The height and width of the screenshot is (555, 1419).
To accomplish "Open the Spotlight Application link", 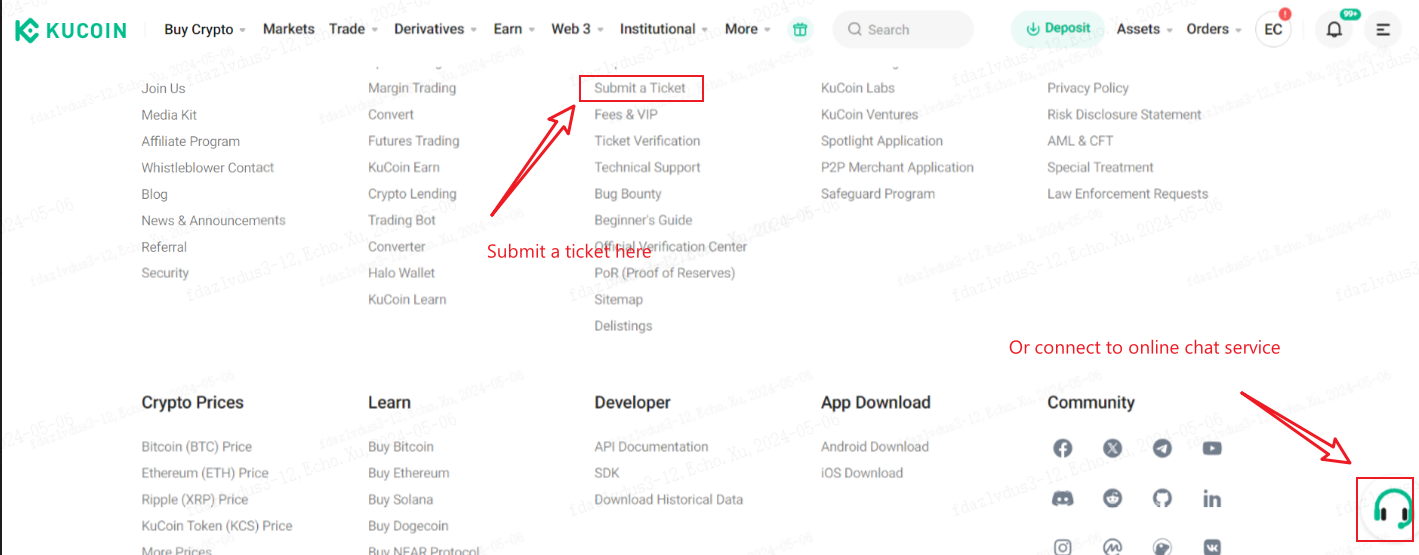I will point(882,141).
